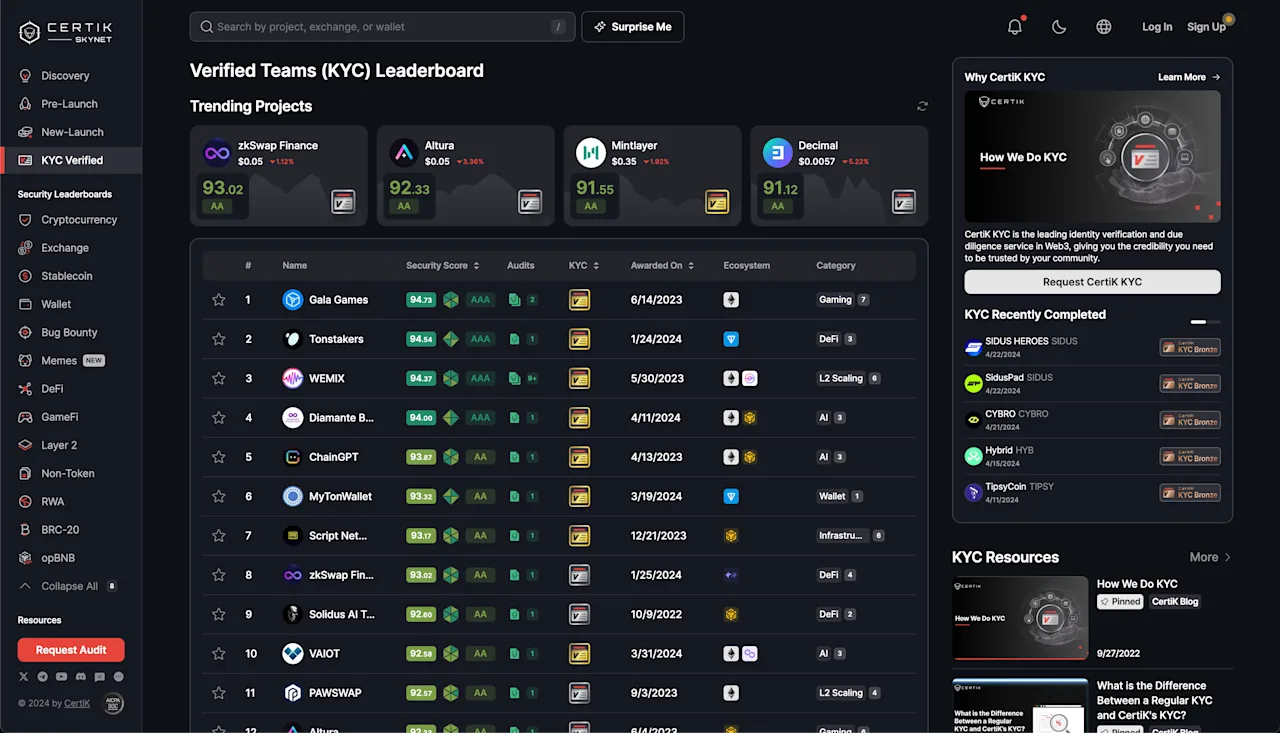
Task: Click the Non-Token sidebar icon
Action: coord(25,473)
